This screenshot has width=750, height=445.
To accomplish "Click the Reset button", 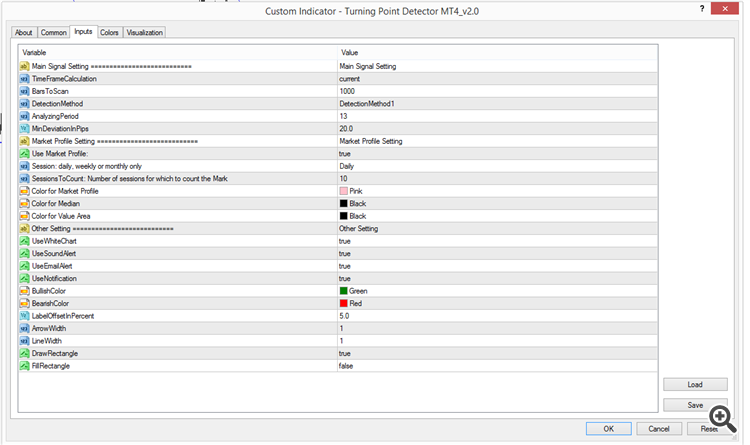I will (709, 429).
